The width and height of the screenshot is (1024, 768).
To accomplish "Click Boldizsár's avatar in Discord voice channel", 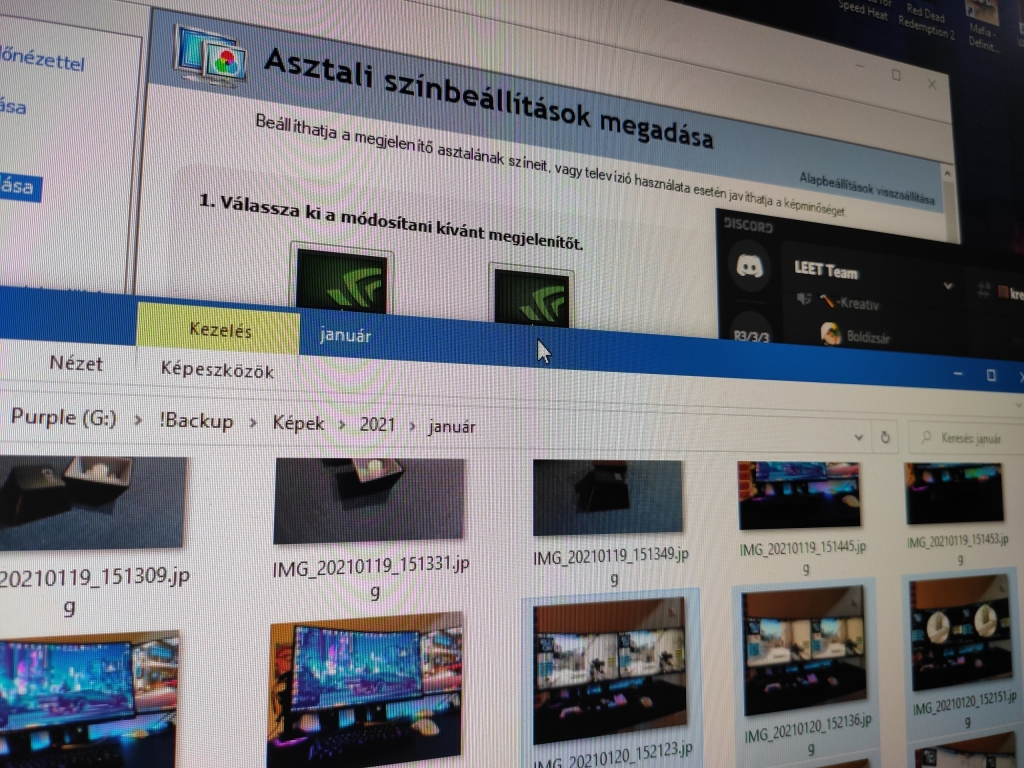I will click(x=830, y=335).
